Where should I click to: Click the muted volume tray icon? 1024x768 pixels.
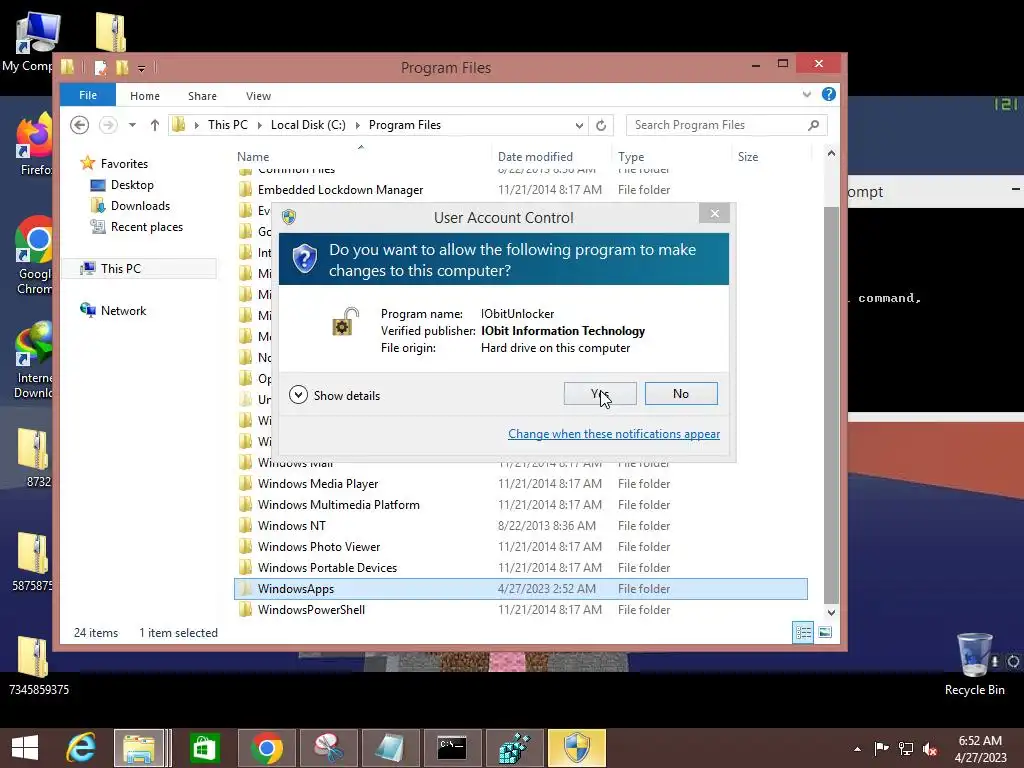(x=930, y=749)
